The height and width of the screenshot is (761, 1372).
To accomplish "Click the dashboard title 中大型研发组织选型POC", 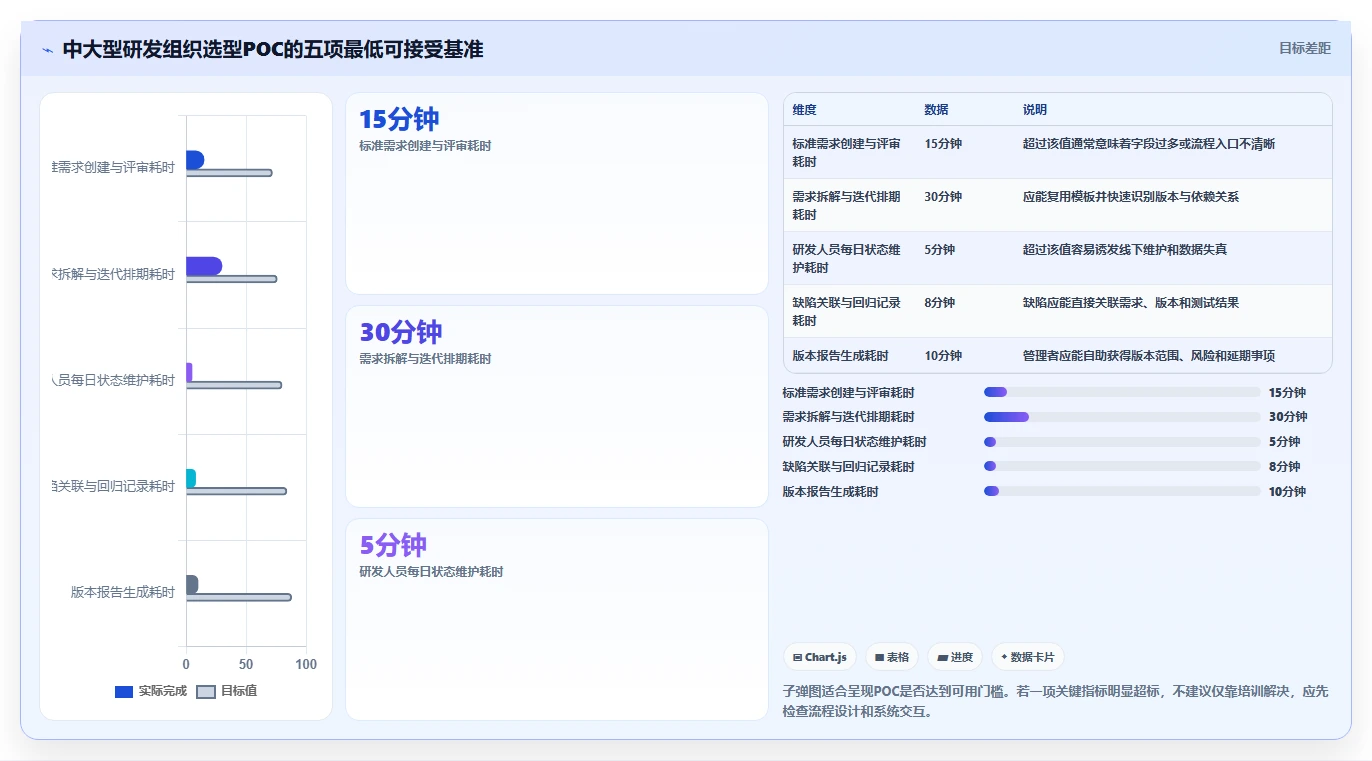I will (273, 49).
